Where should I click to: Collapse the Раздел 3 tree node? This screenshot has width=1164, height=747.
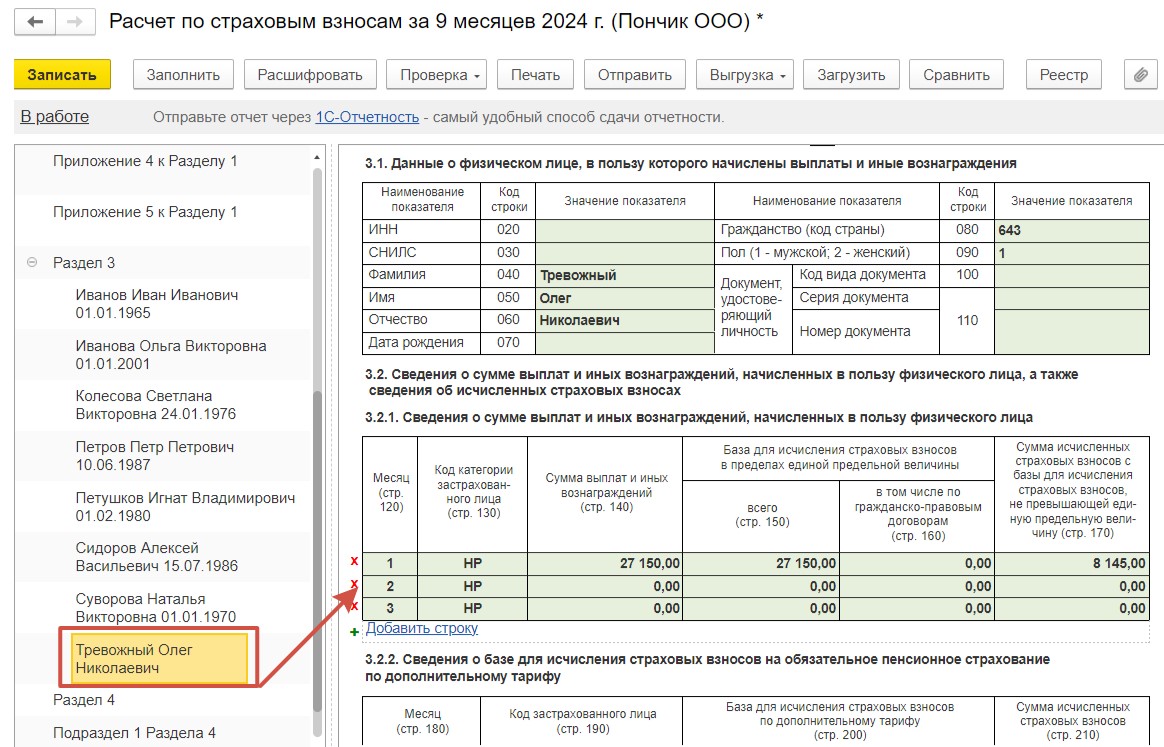coord(32,262)
